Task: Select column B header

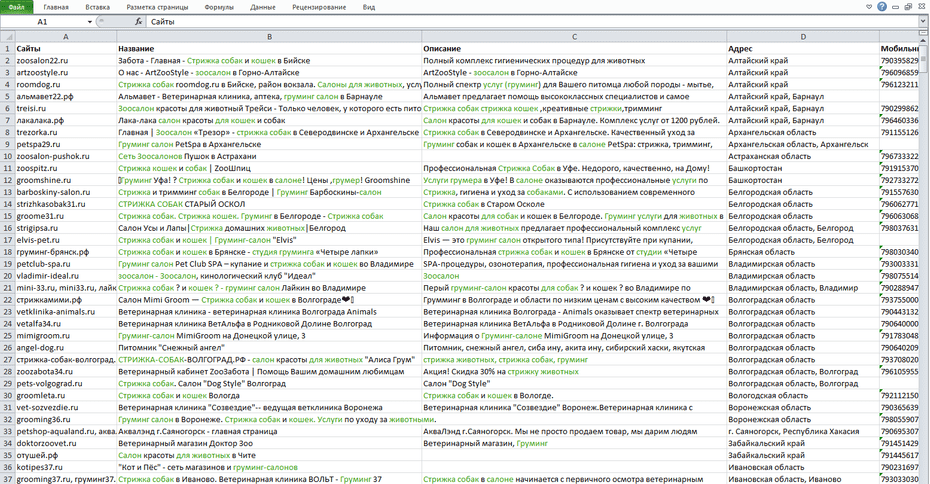Action: coord(269,37)
